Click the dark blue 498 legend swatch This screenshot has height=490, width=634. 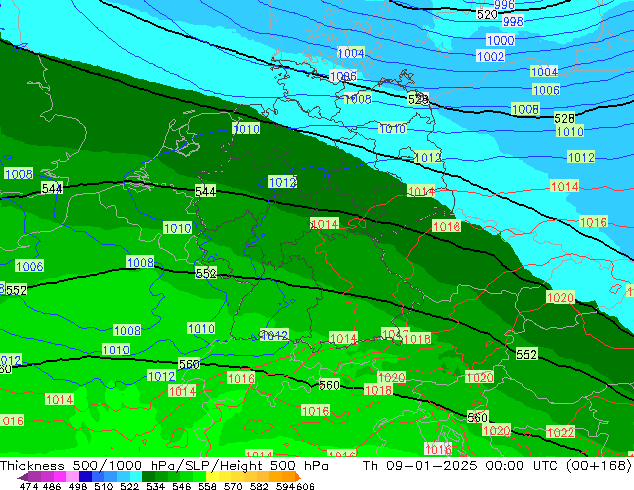tap(85, 476)
